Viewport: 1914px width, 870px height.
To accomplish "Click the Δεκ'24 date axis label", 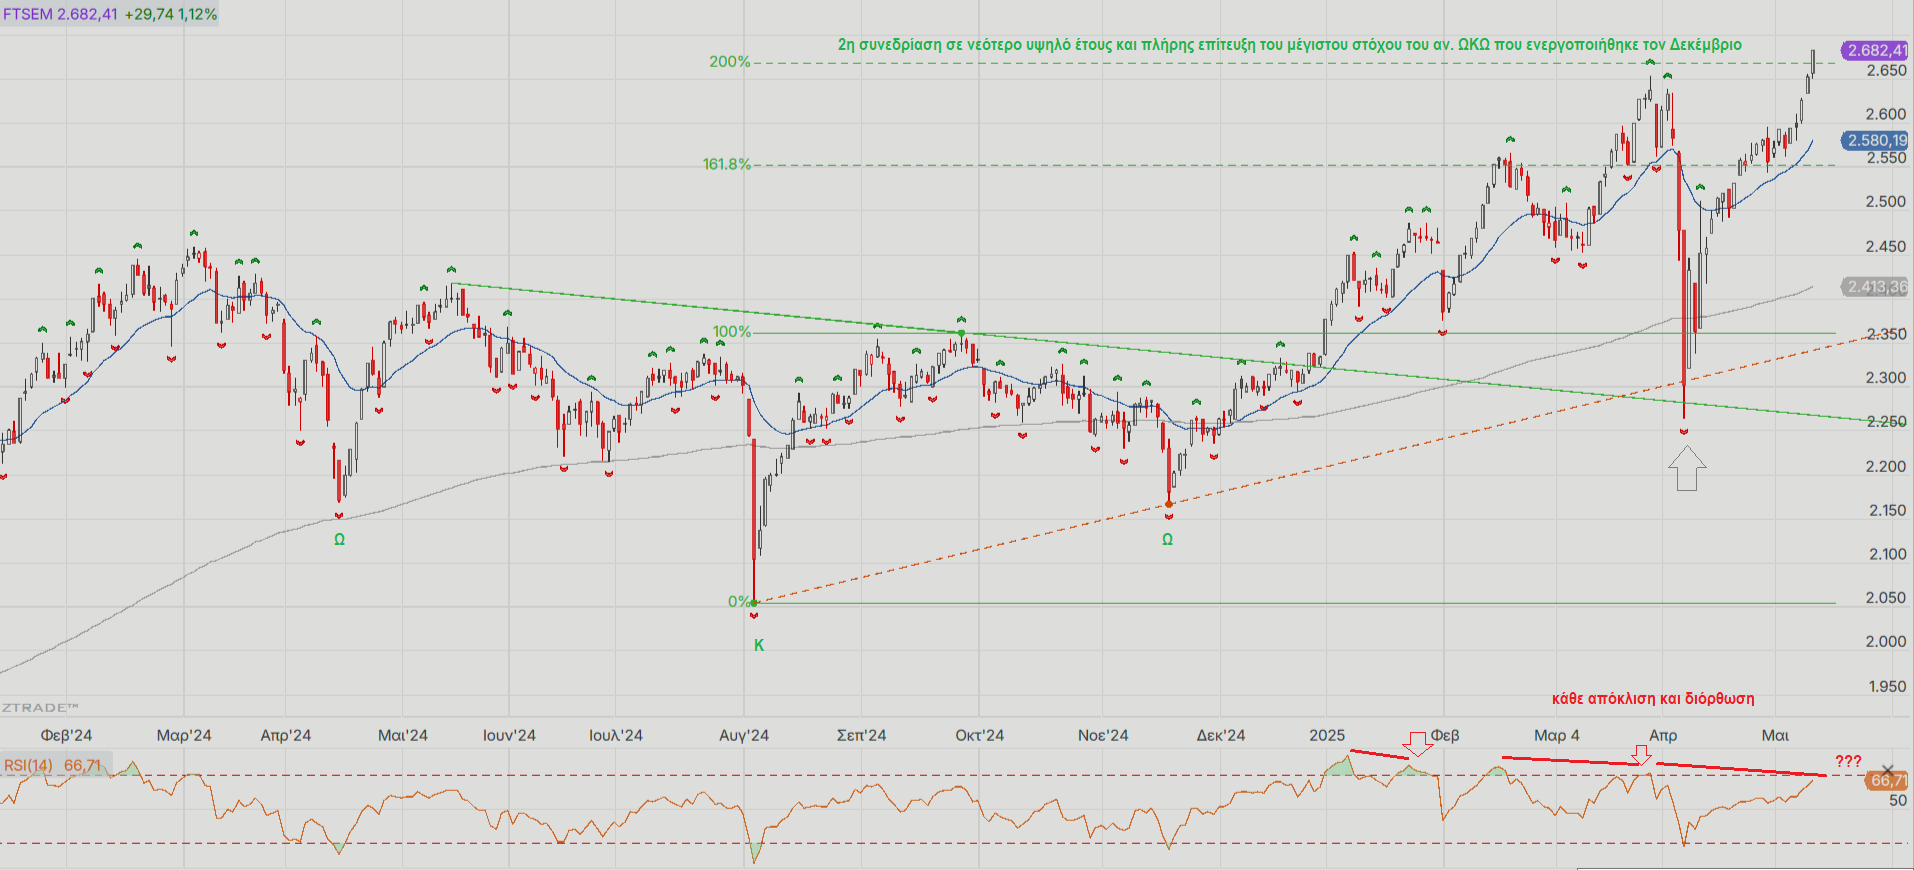I will [1221, 735].
